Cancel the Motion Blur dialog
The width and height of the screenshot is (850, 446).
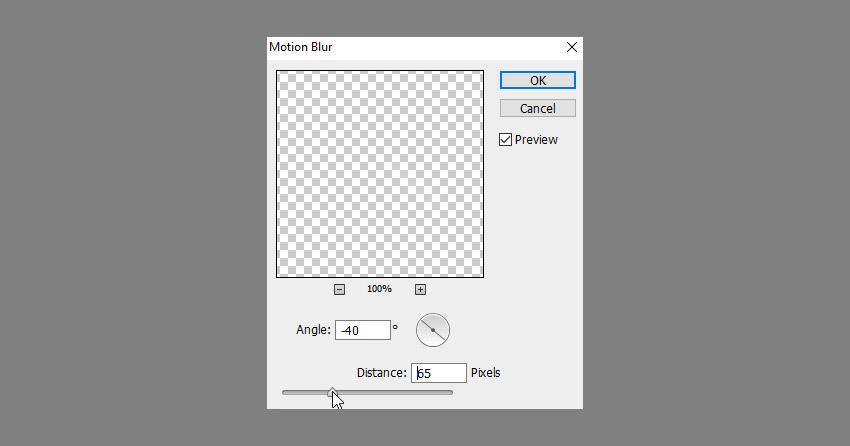point(538,108)
